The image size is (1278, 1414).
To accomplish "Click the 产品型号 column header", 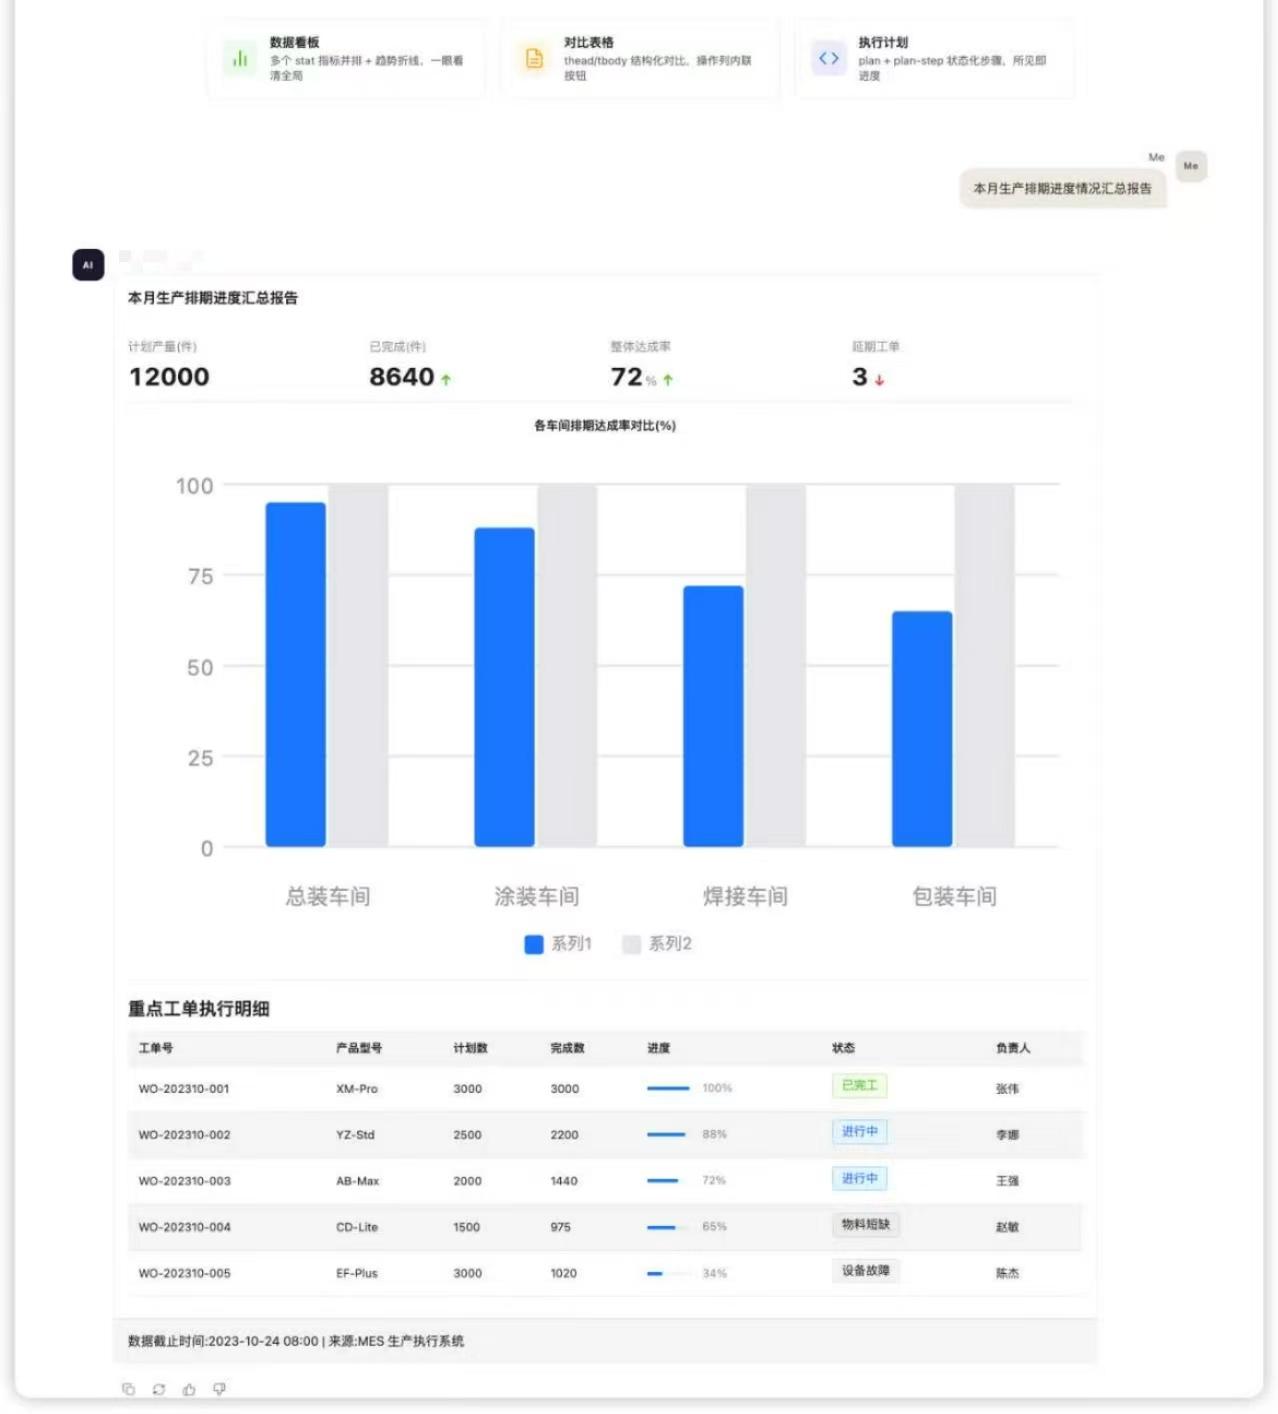I will click(359, 1048).
